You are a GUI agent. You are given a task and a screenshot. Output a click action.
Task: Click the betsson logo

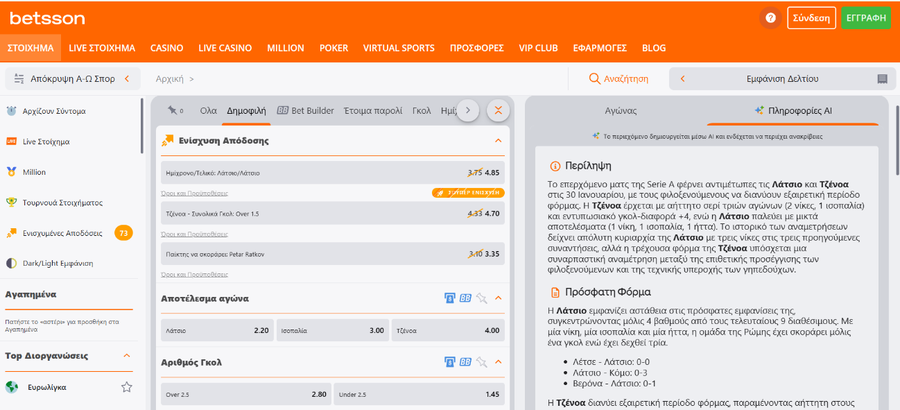coord(47,18)
